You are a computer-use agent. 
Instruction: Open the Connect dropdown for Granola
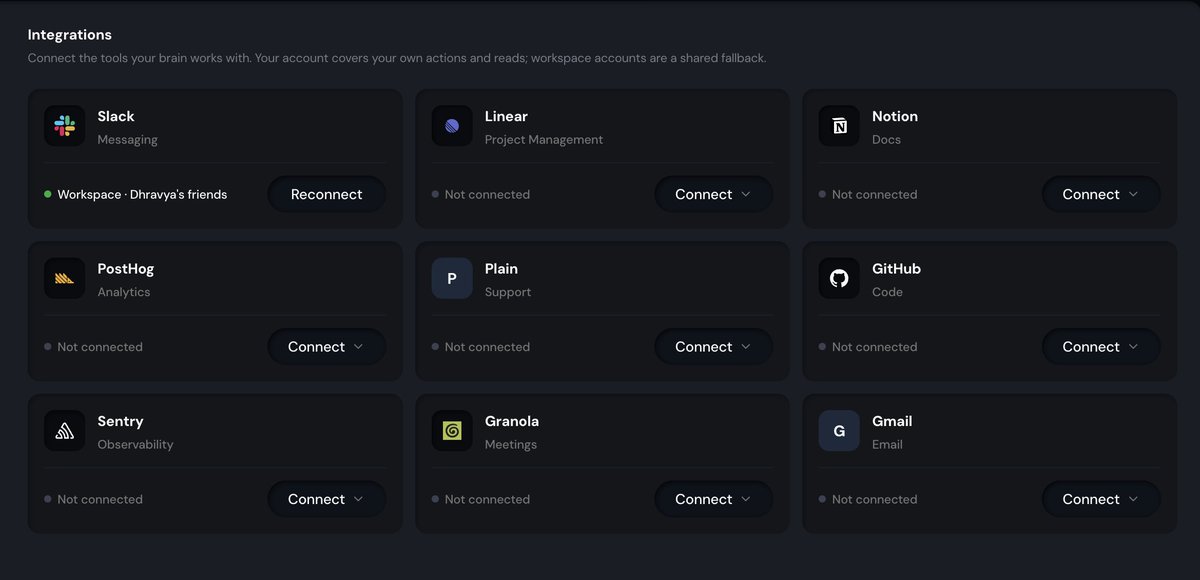(x=714, y=499)
